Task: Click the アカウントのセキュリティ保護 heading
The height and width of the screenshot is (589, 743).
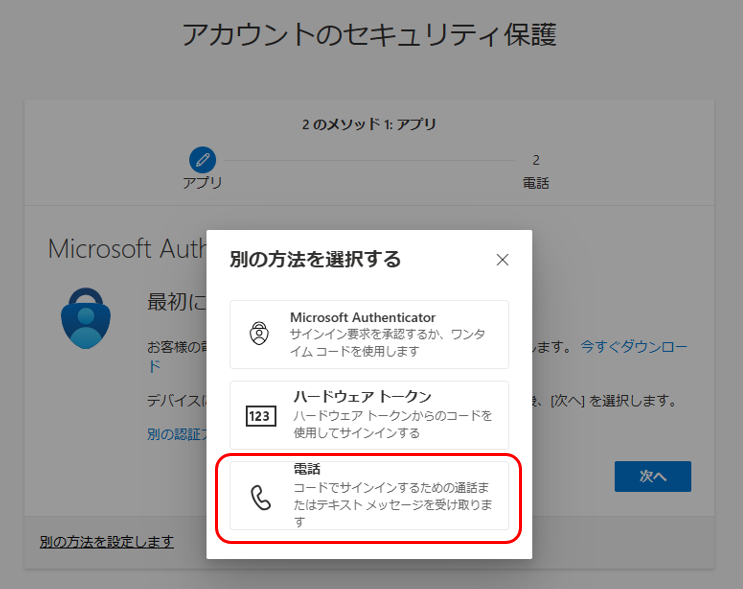Action: 370,35
